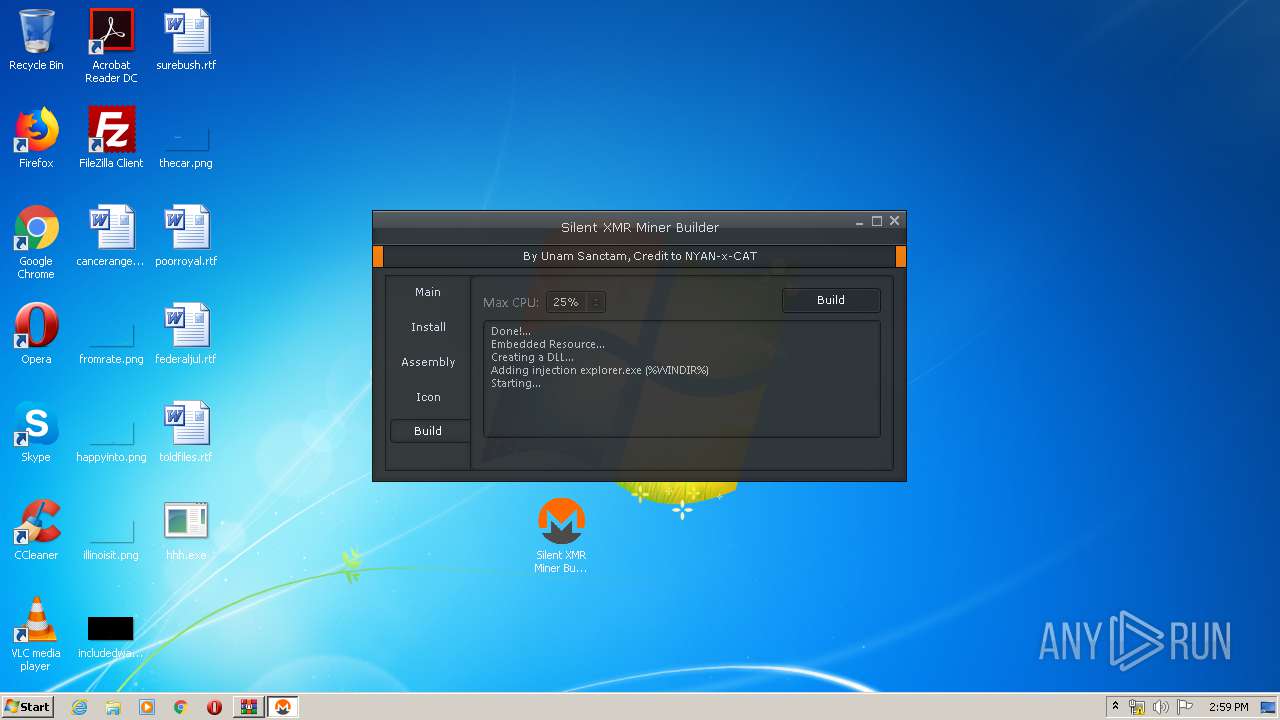1280x720 pixels.
Task: Click WinRAR icon in taskbar
Action: tap(248, 707)
